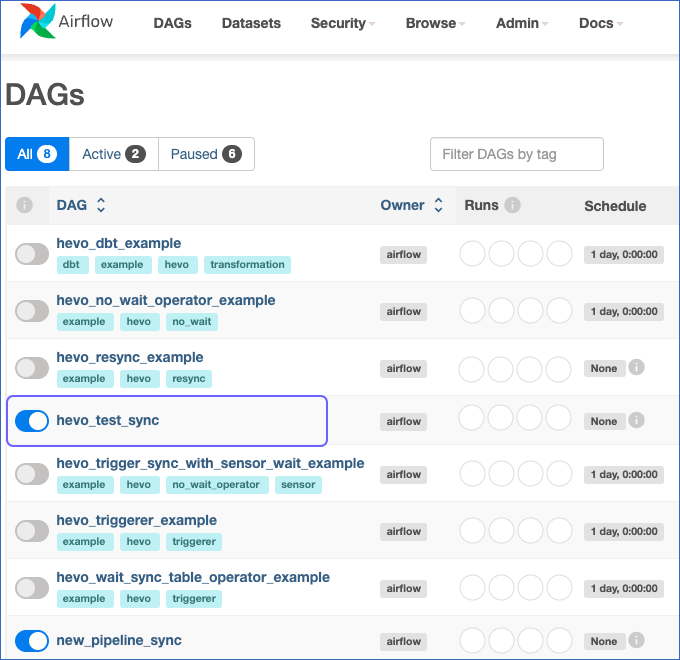
Task: Show only Paused 6 DAGs
Action: coord(206,154)
